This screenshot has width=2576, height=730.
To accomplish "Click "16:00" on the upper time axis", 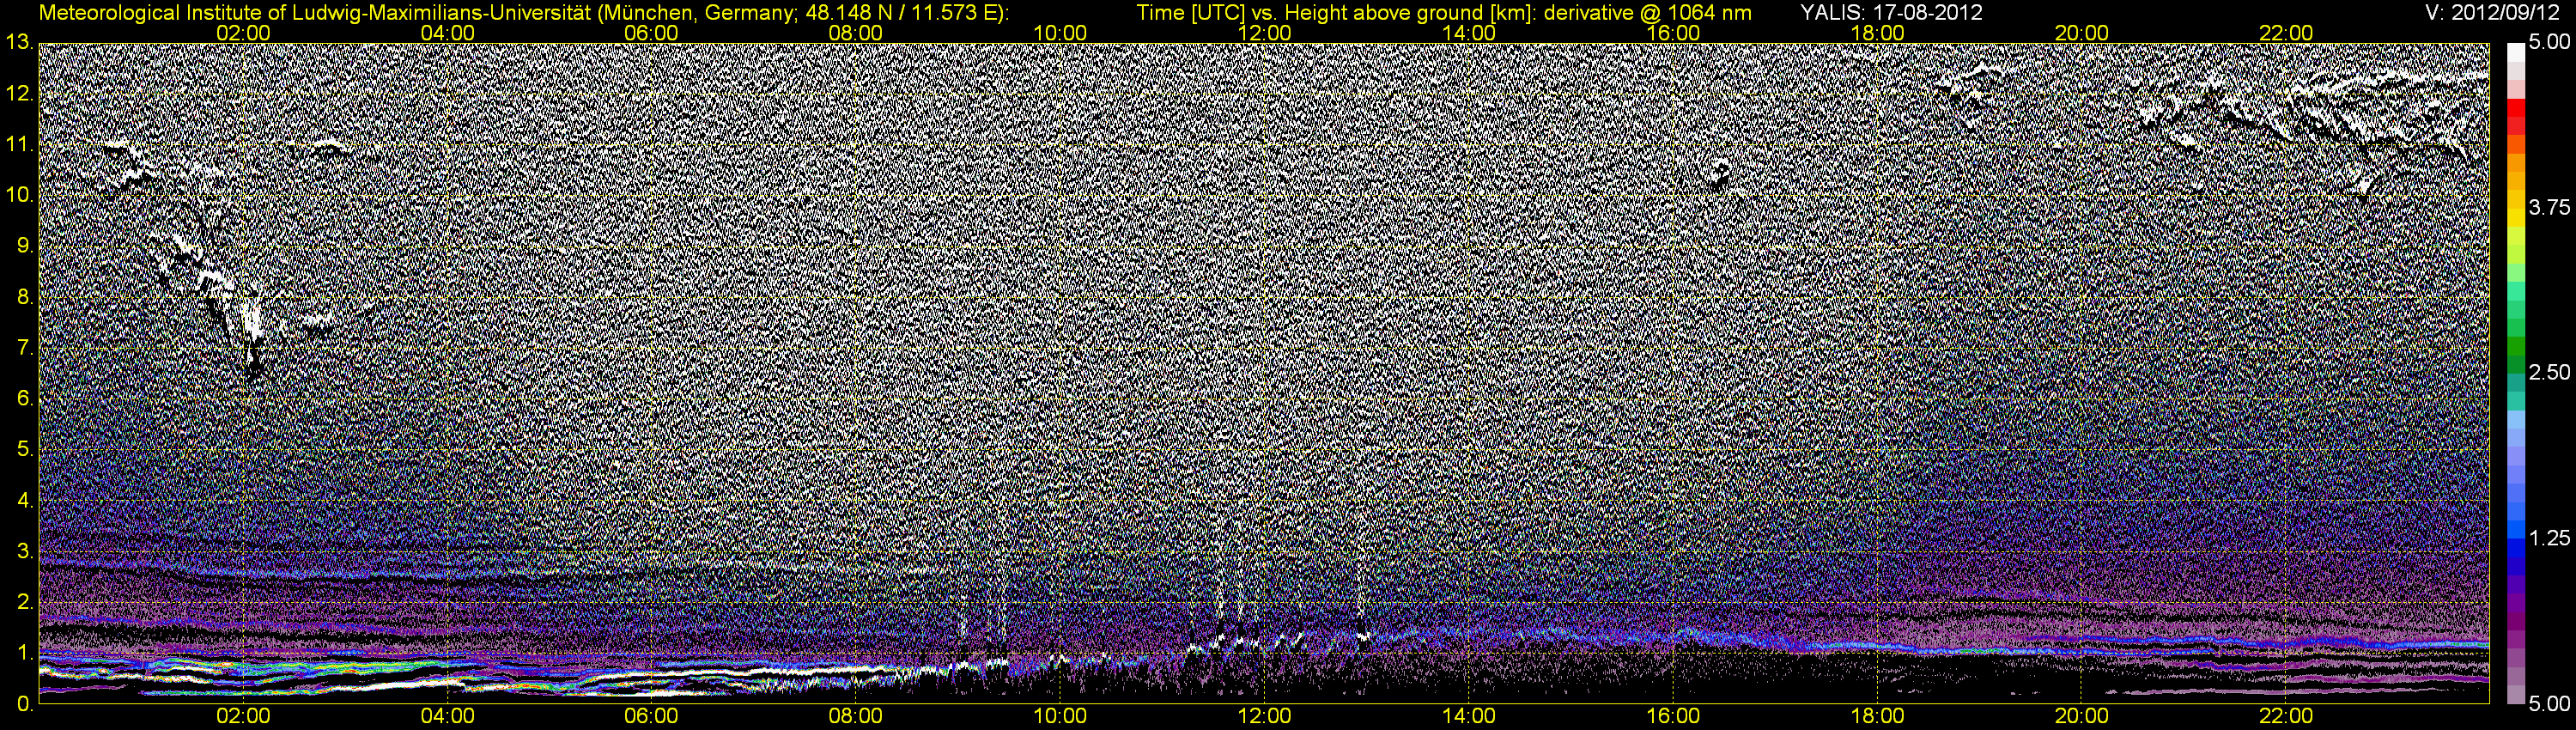I will point(1673,33).
